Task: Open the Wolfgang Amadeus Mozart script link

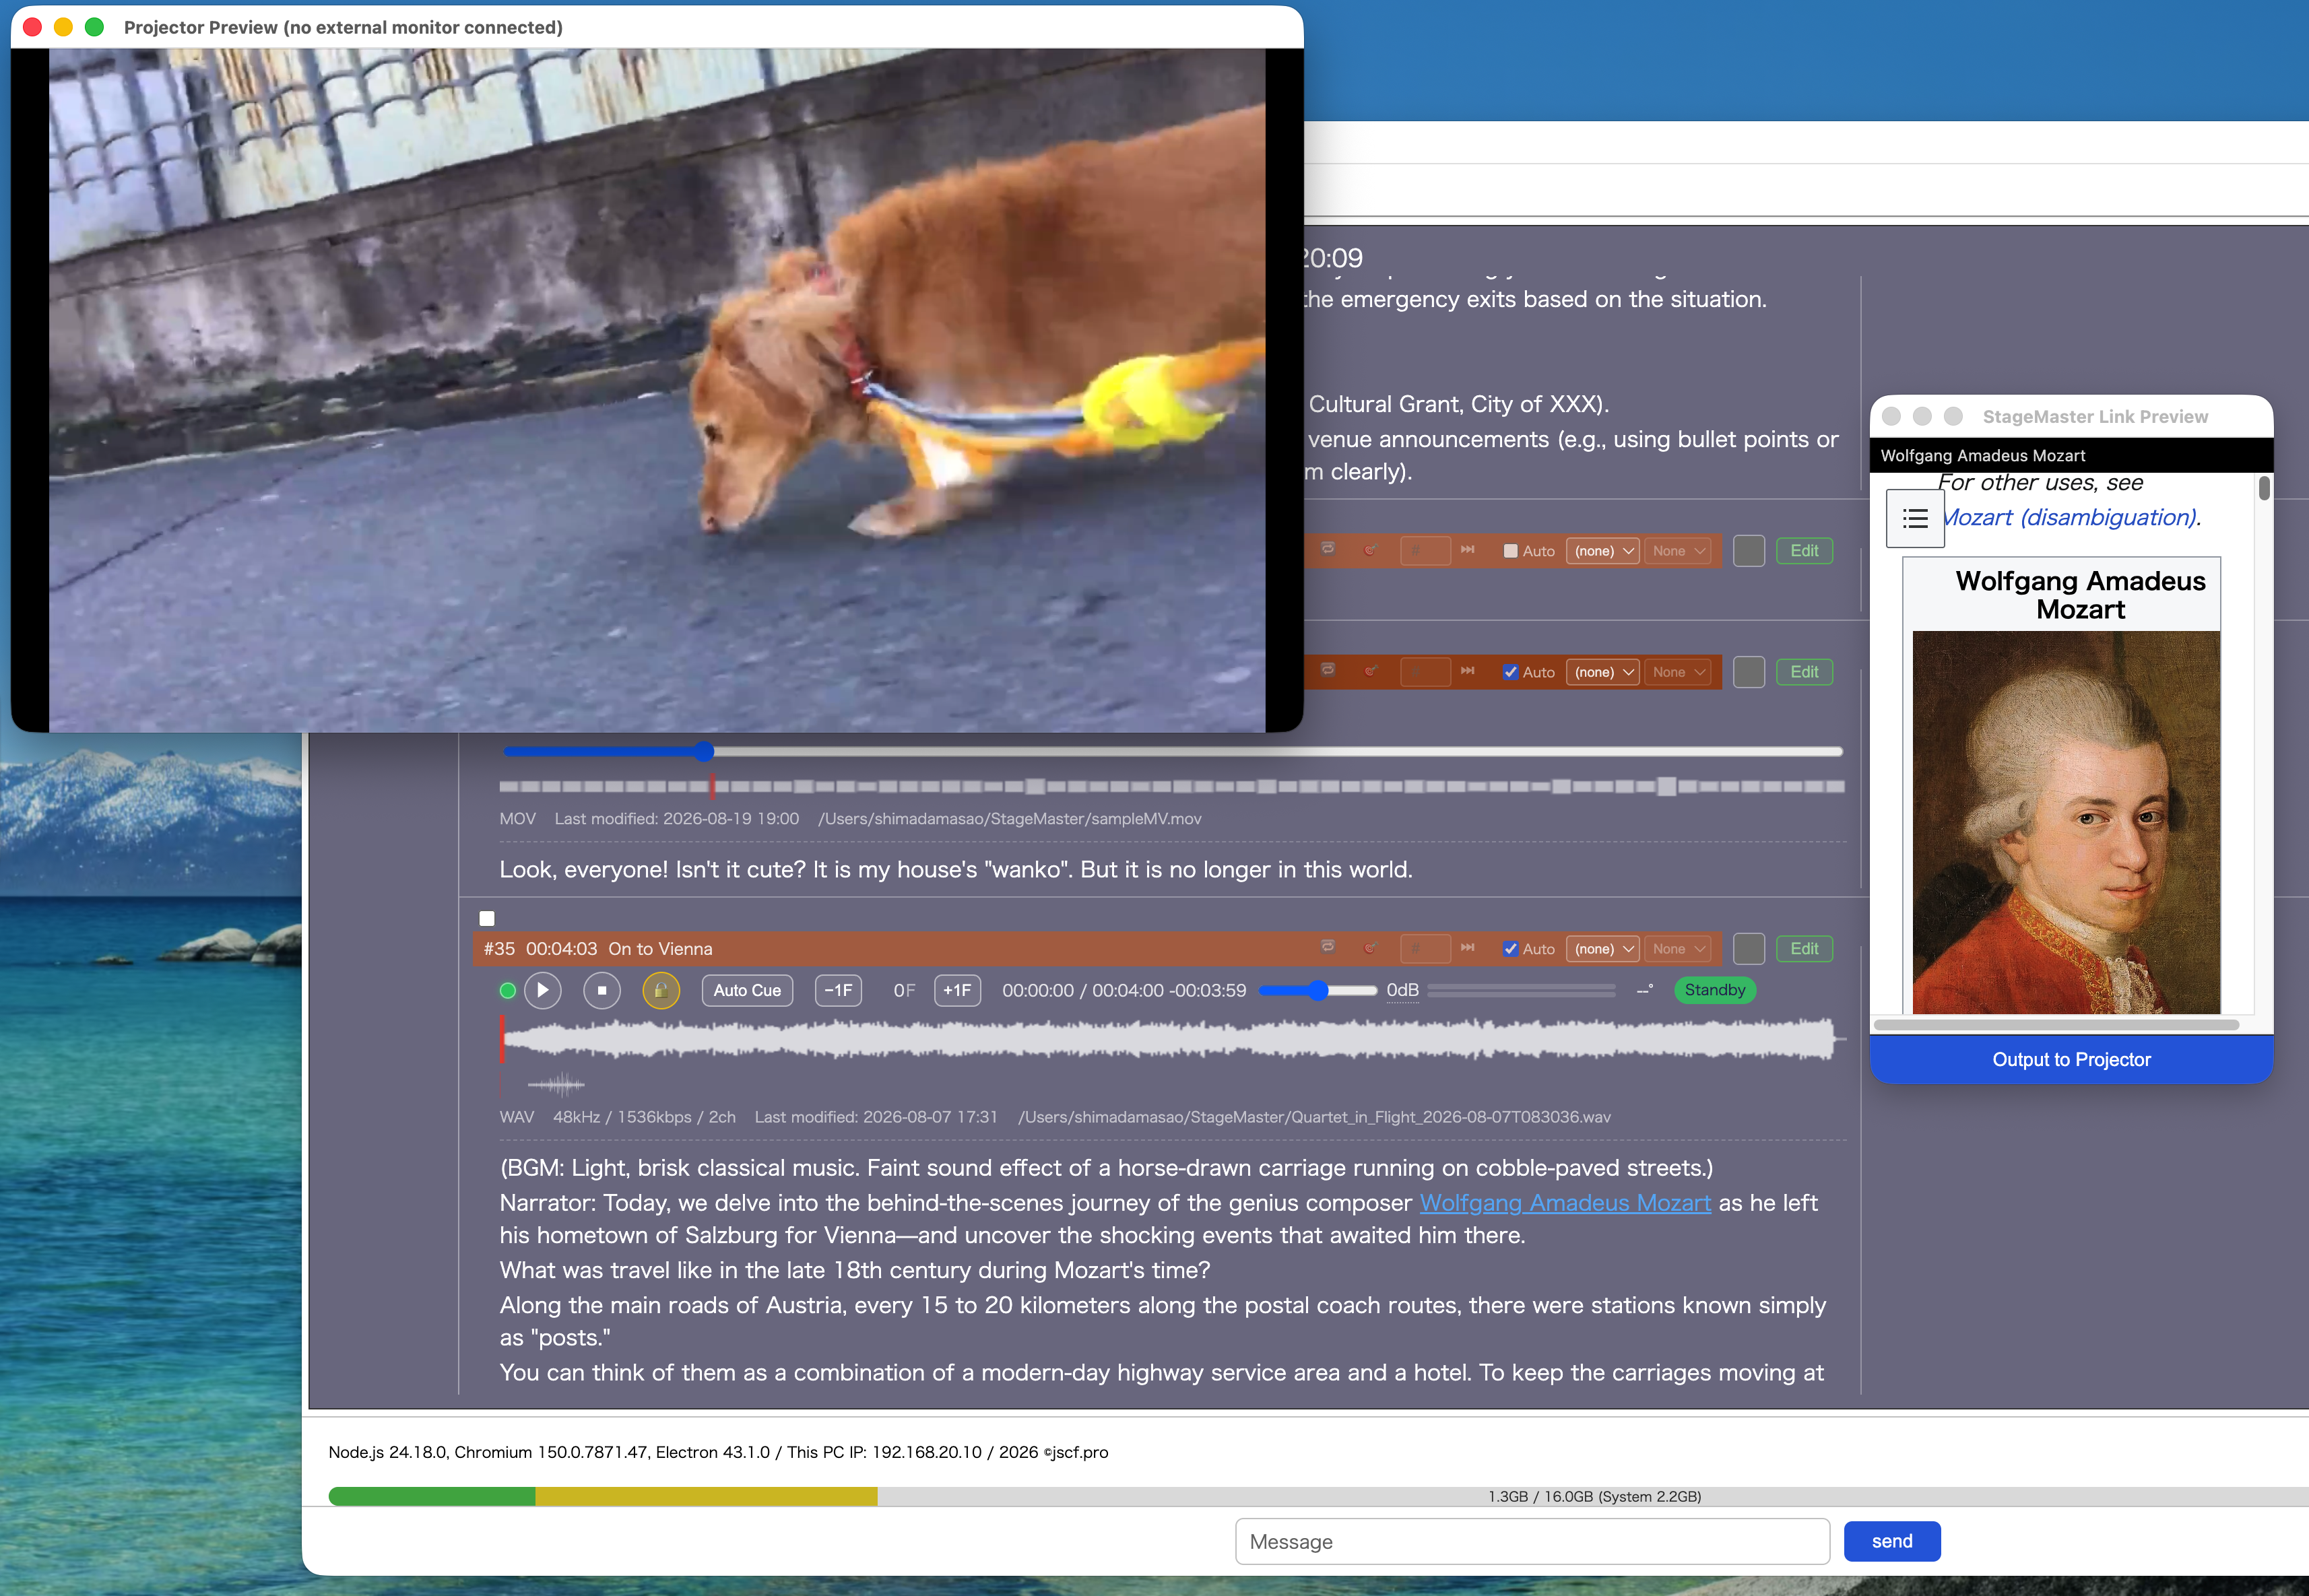Action: (x=1565, y=1203)
